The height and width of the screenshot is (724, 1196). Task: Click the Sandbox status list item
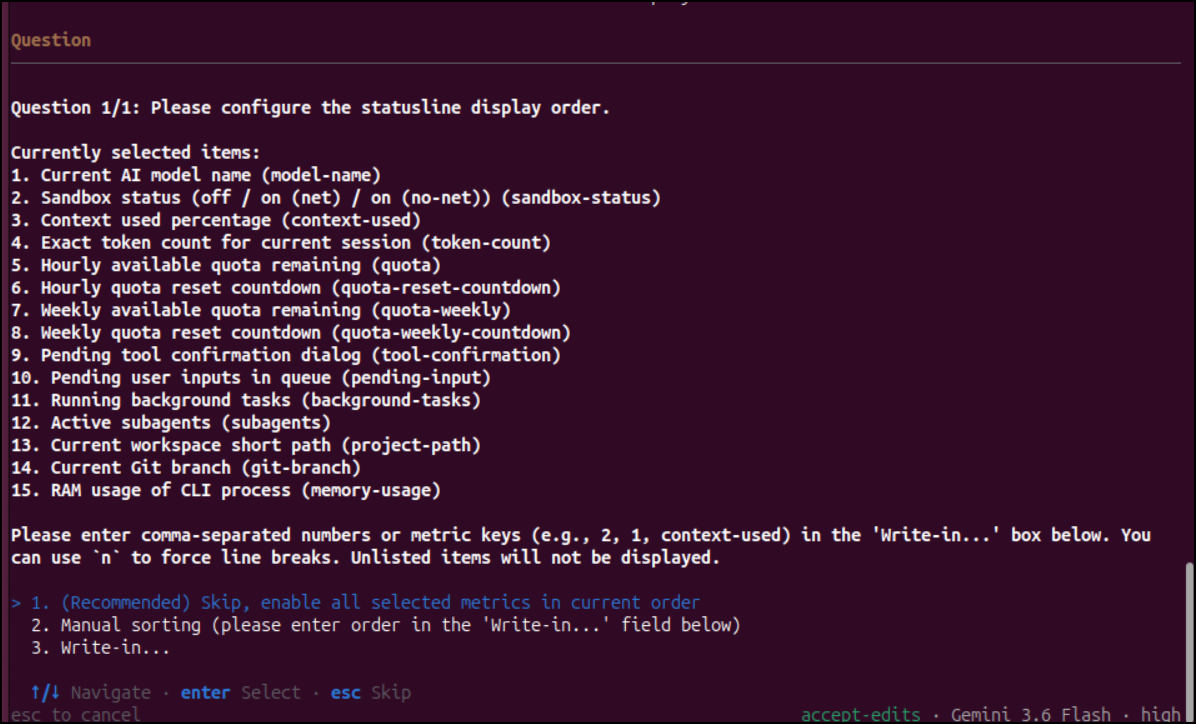(x=336, y=198)
